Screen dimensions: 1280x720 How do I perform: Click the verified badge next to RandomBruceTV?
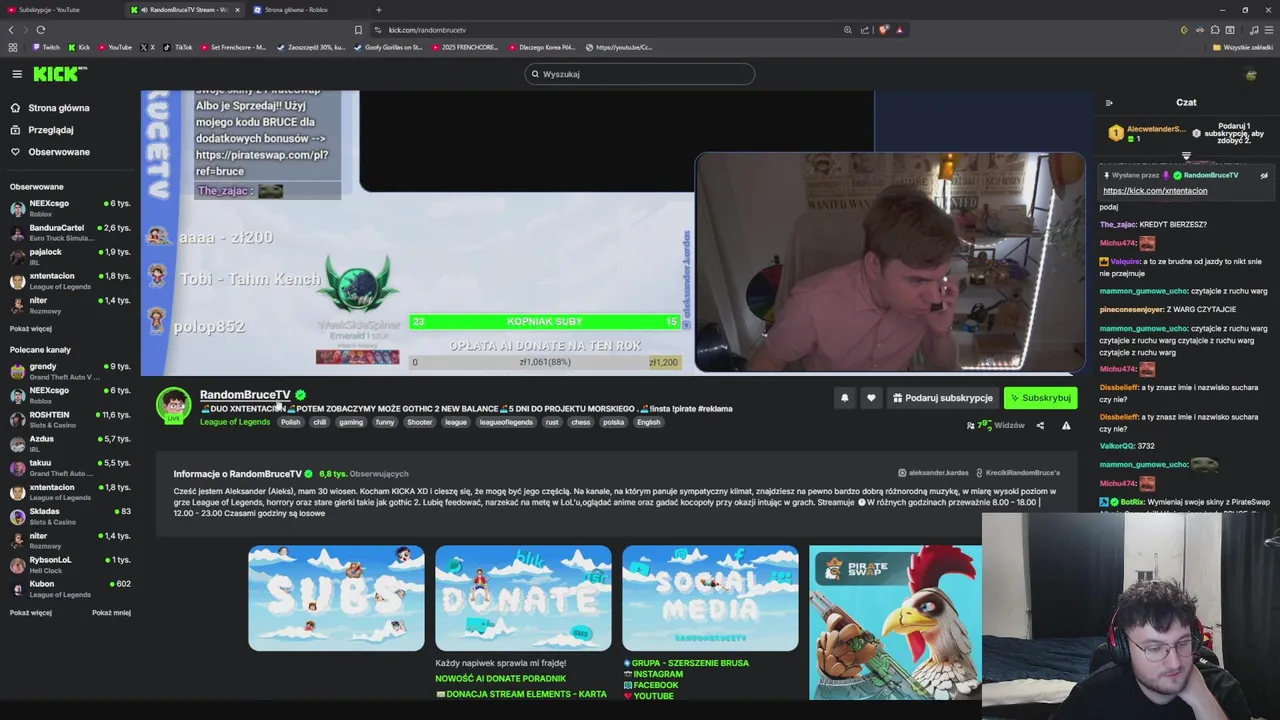pos(300,395)
